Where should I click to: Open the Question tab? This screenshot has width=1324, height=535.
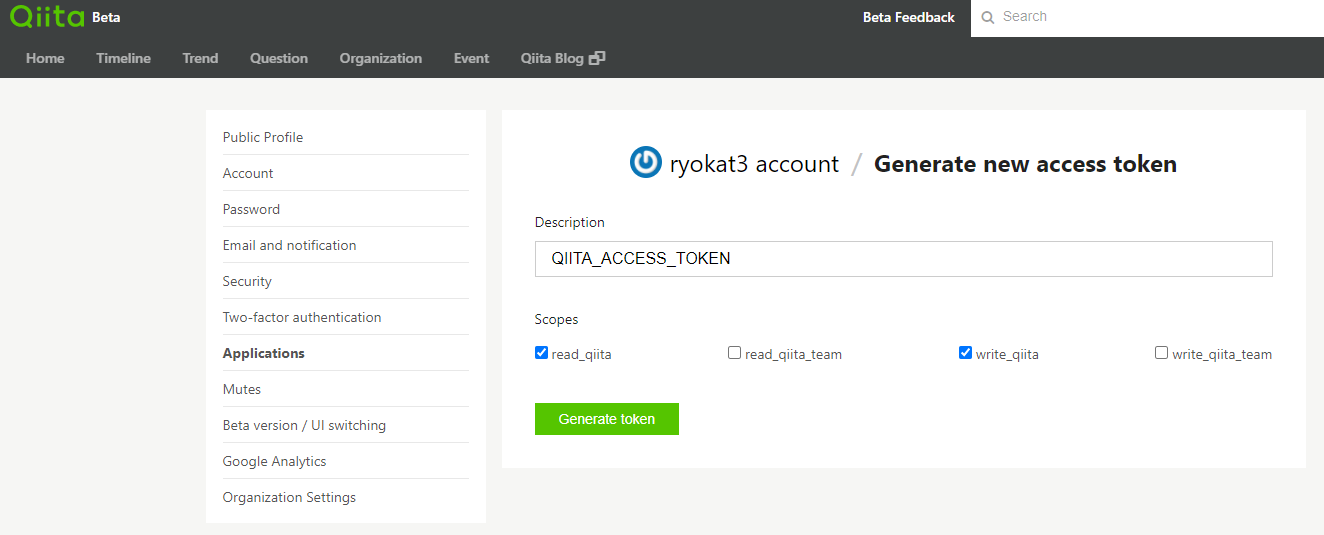(x=279, y=58)
